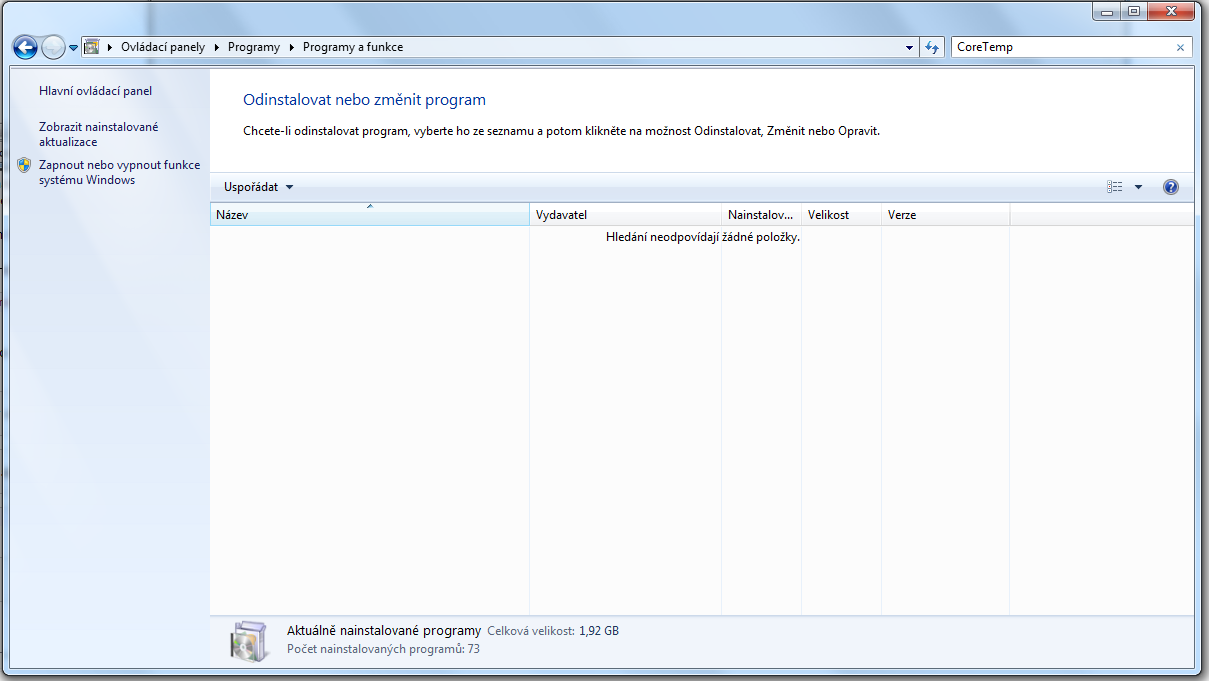Click the Aktuálně nainstalované programy text
The width and height of the screenshot is (1209, 681).
click(x=384, y=631)
